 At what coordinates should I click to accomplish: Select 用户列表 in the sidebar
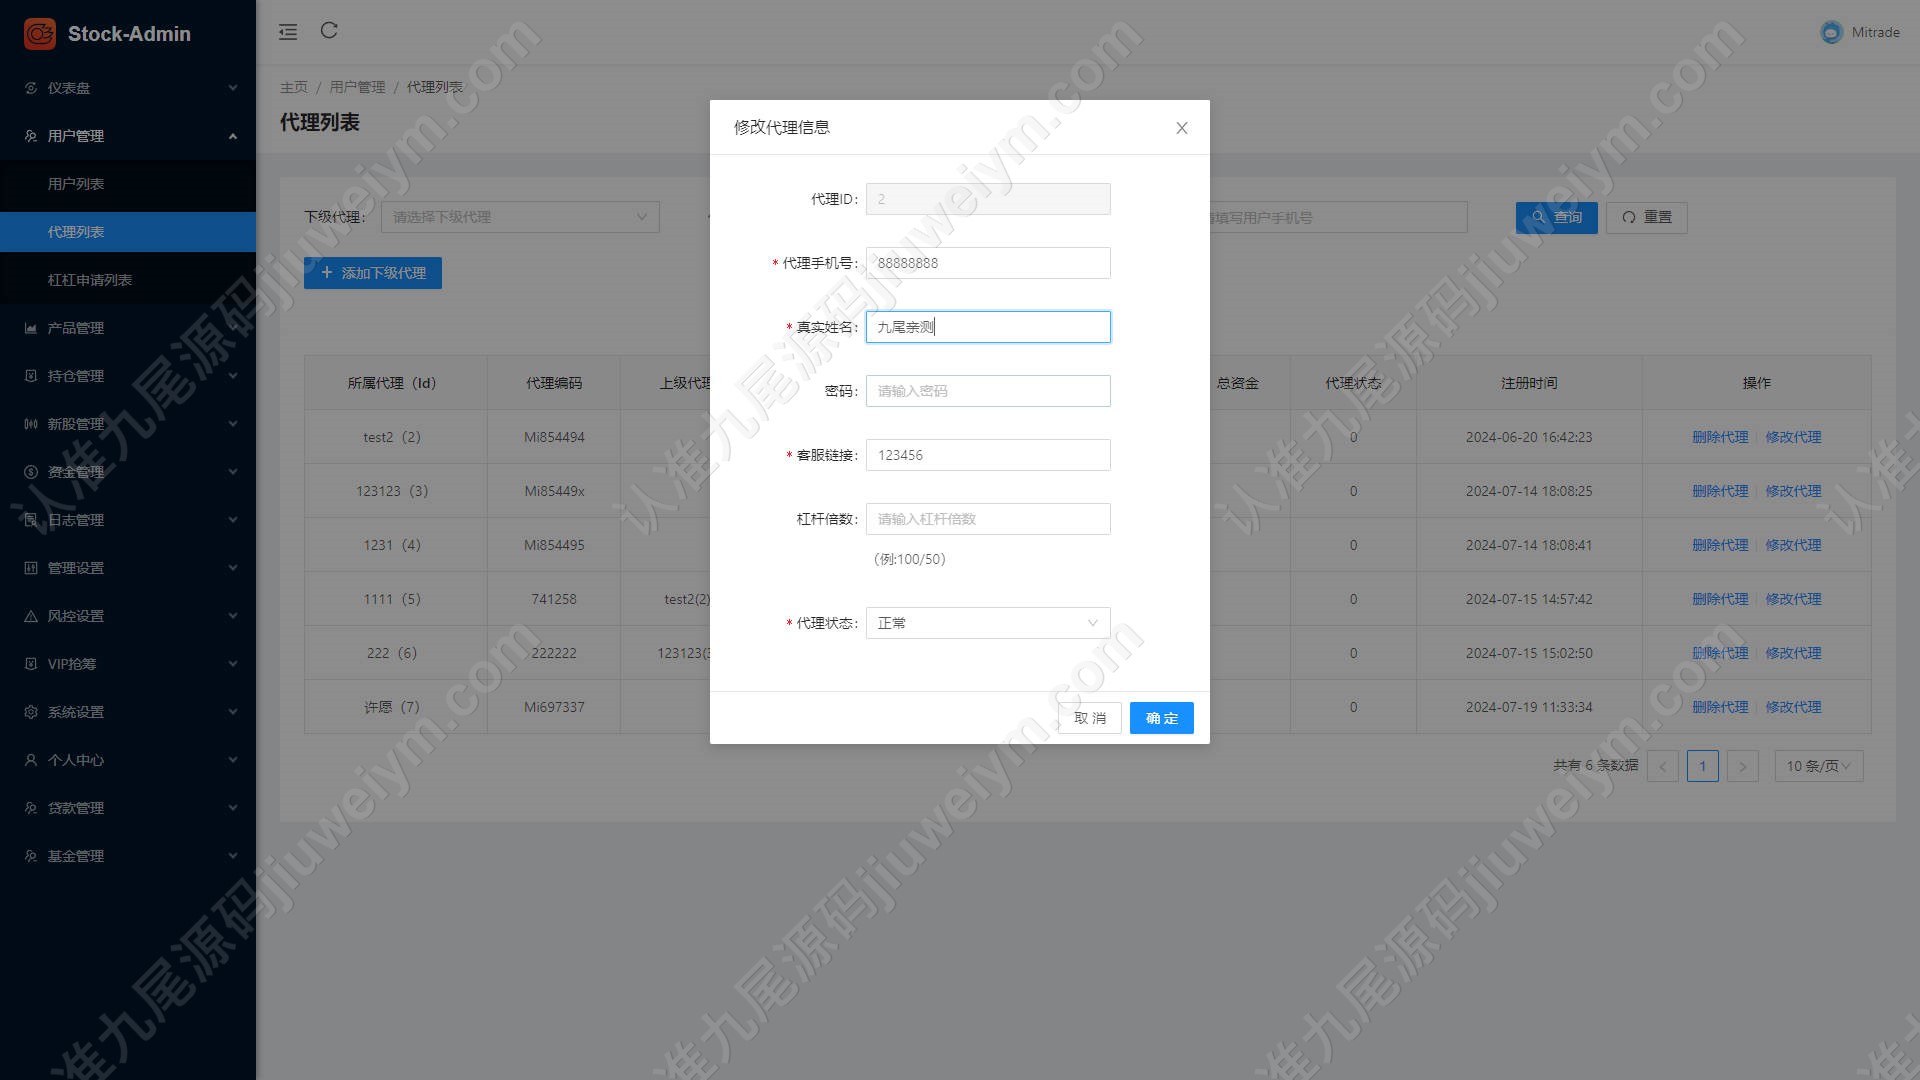click(x=128, y=184)
